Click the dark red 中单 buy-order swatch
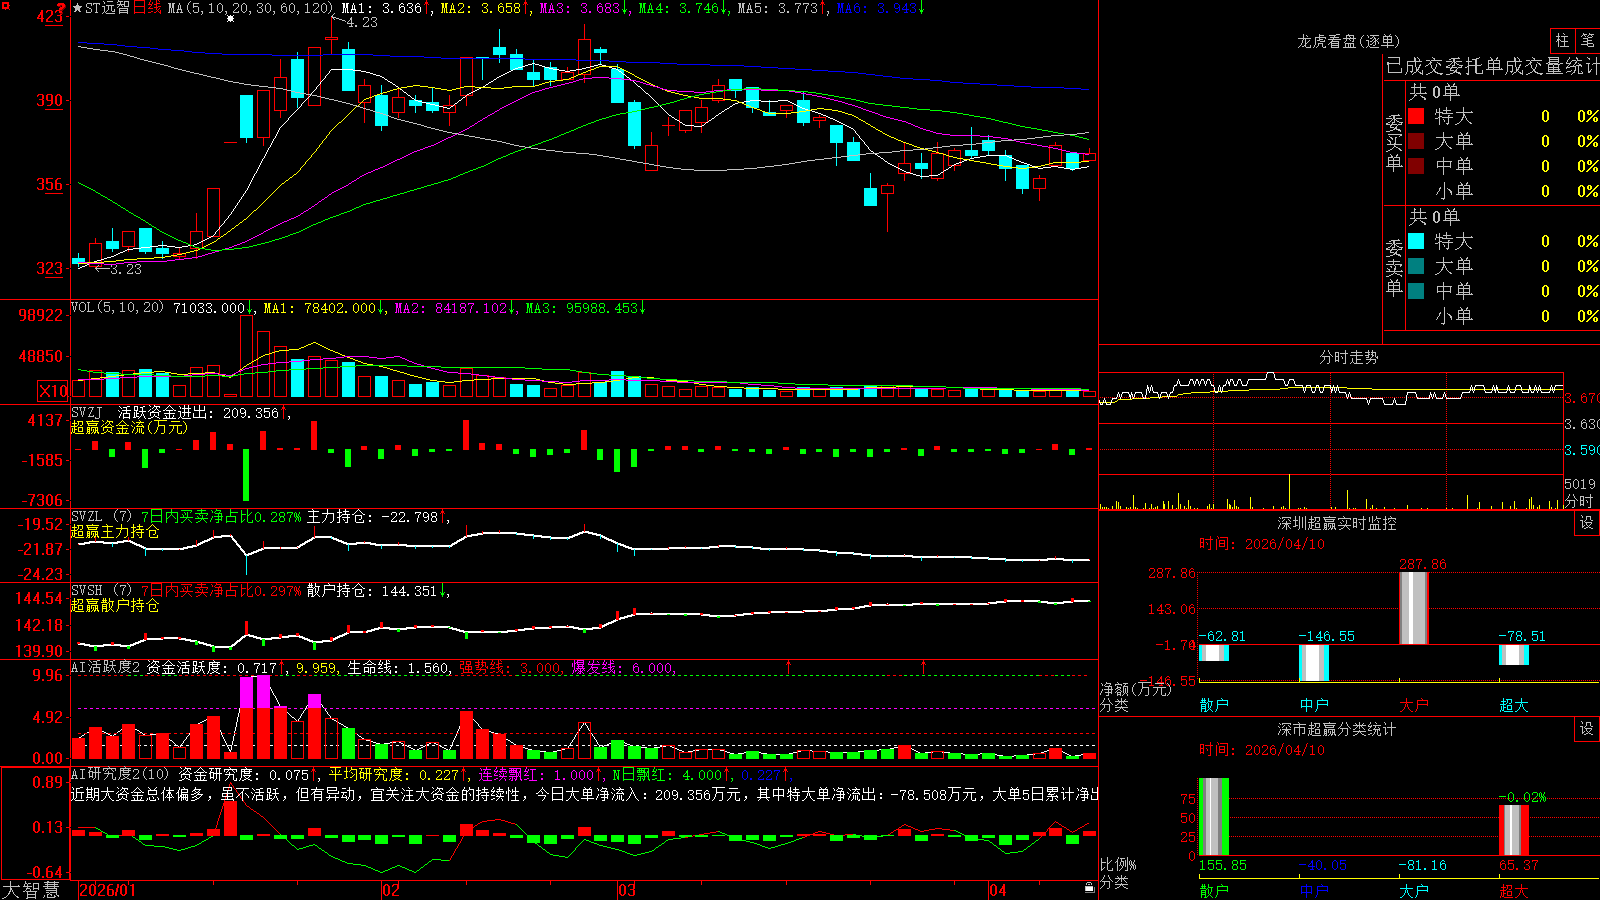The image size is (1600, 900). 1416,166
